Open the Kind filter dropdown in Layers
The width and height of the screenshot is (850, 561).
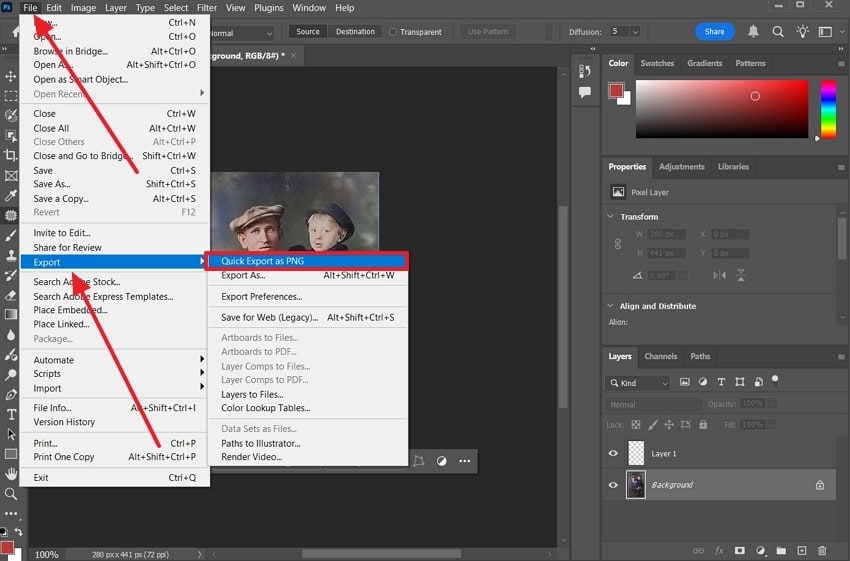point(638,383)
